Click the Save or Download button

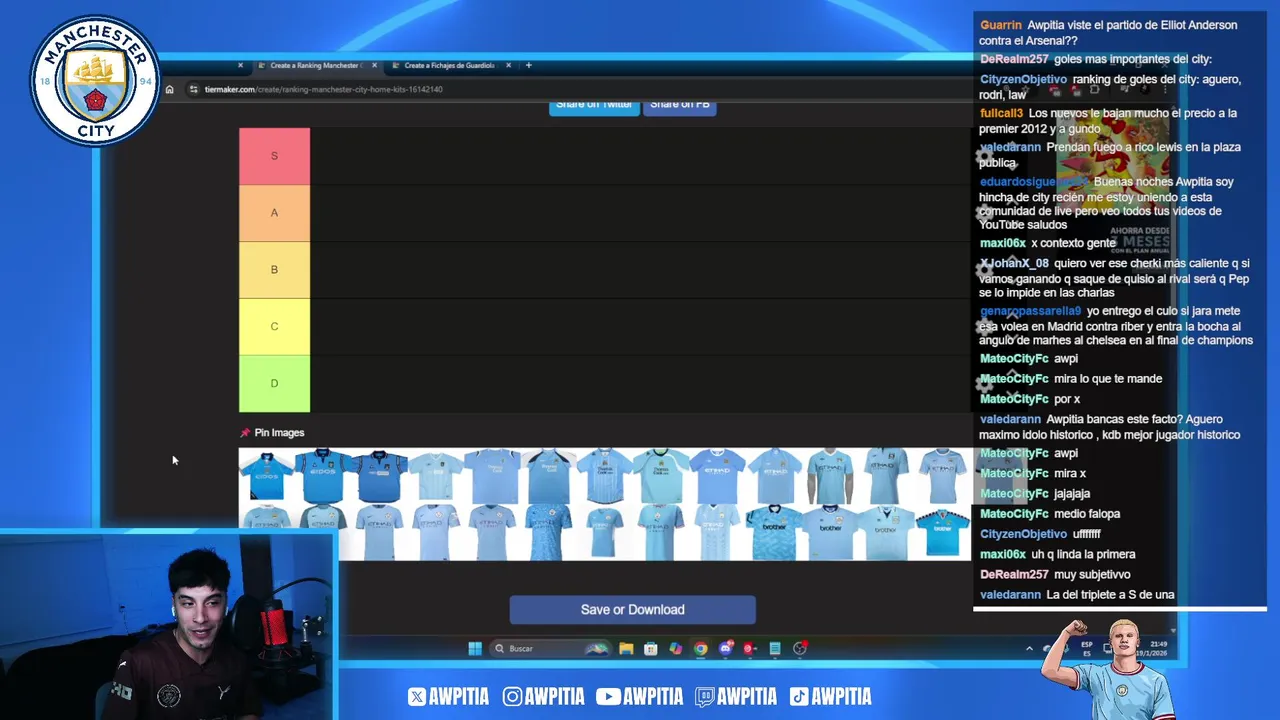point(632,610)
